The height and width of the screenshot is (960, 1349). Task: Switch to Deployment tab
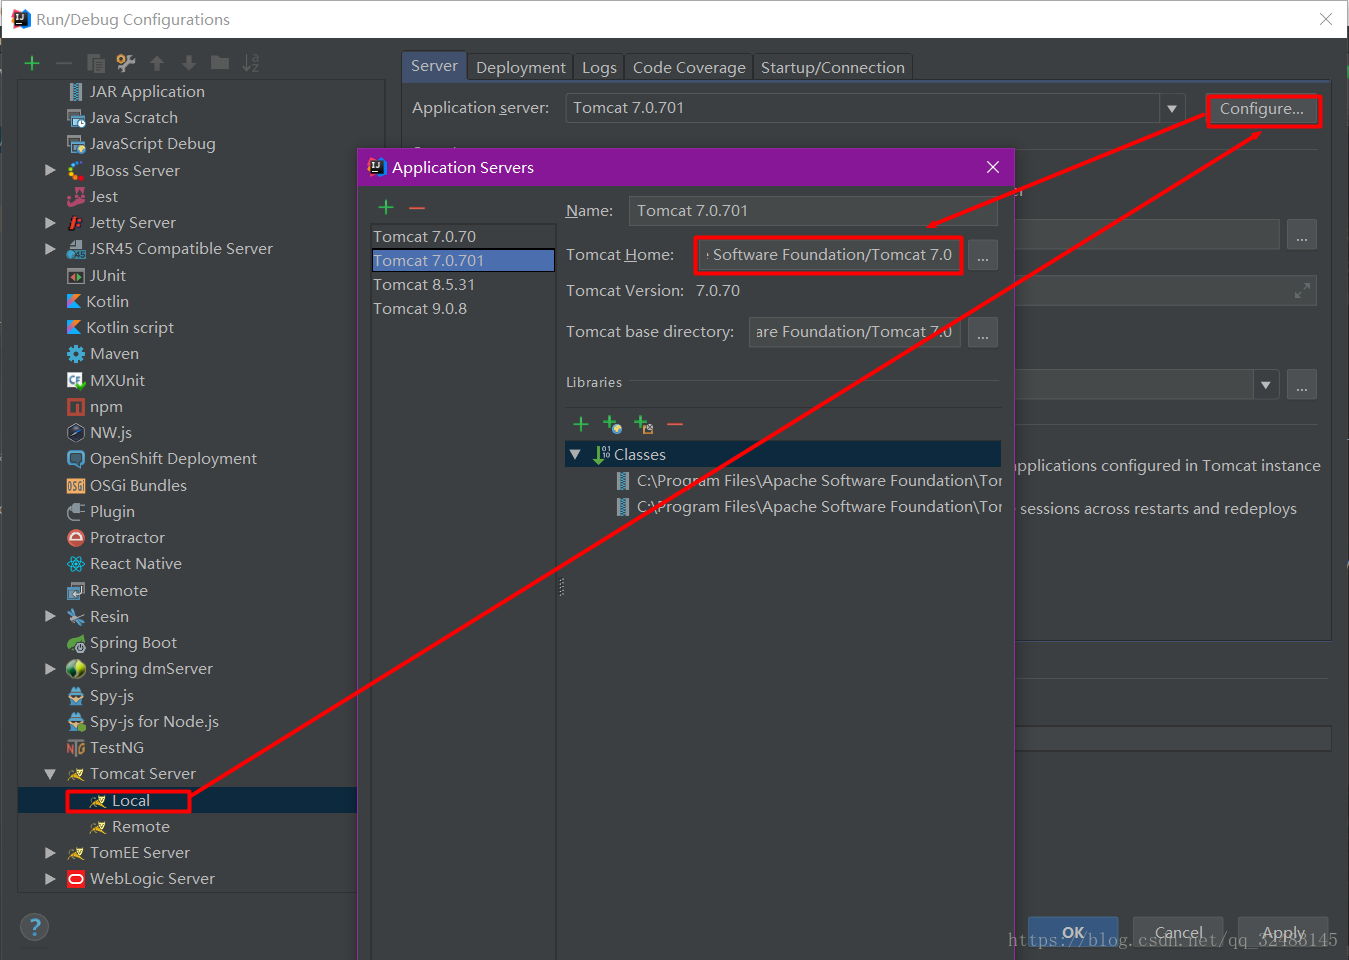tap(520, 67)
